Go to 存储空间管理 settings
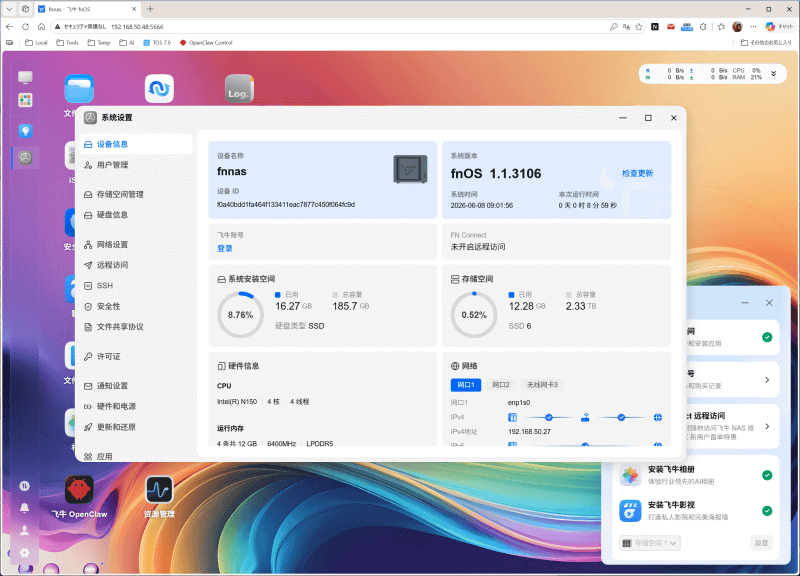 click(135, 194)
